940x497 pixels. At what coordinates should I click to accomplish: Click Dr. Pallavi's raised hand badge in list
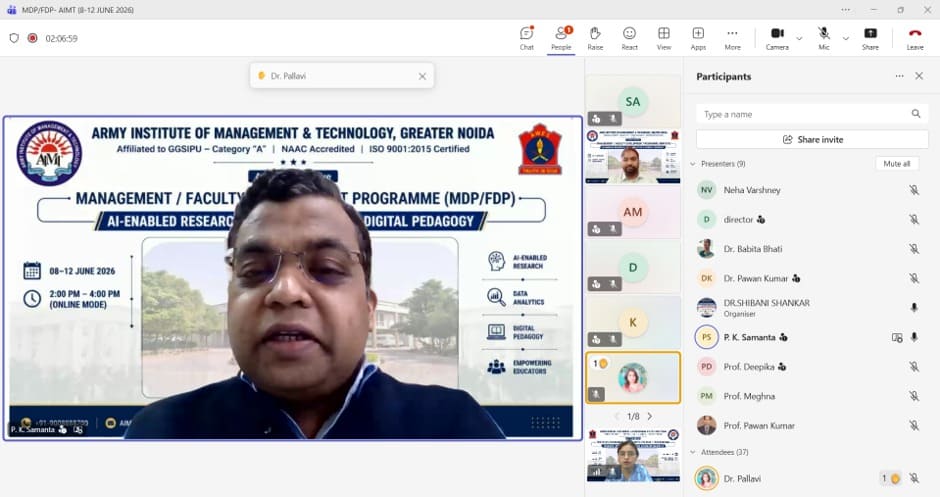890,478
